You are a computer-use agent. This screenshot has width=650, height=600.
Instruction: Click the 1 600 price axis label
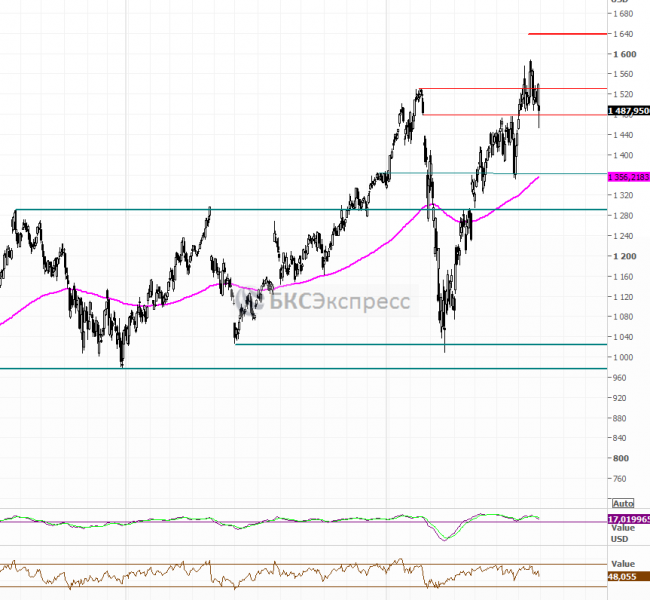[x=624, y=54]
